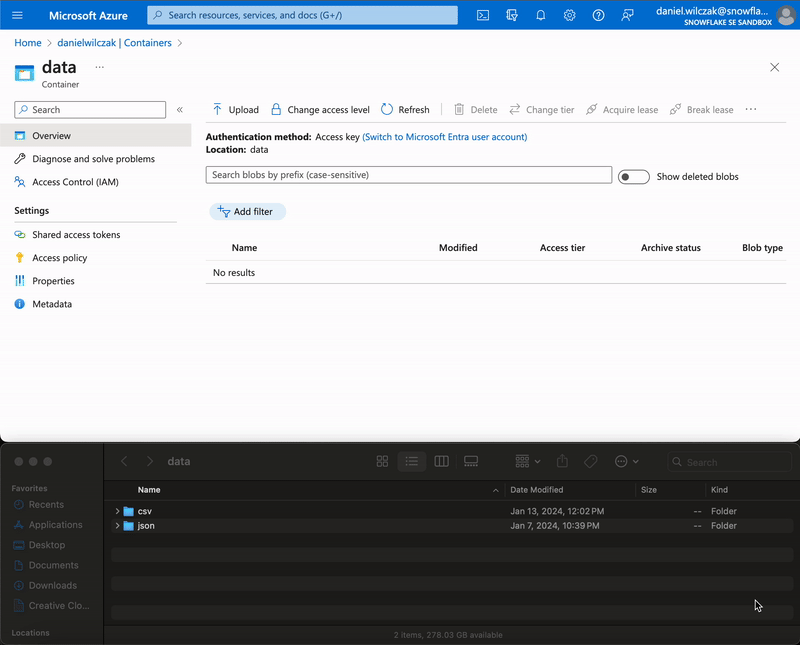This screenshot has width=800, height=645.
Task: Click Switch to Microsoft Entra user account
Action: click(x=444, y=137)
